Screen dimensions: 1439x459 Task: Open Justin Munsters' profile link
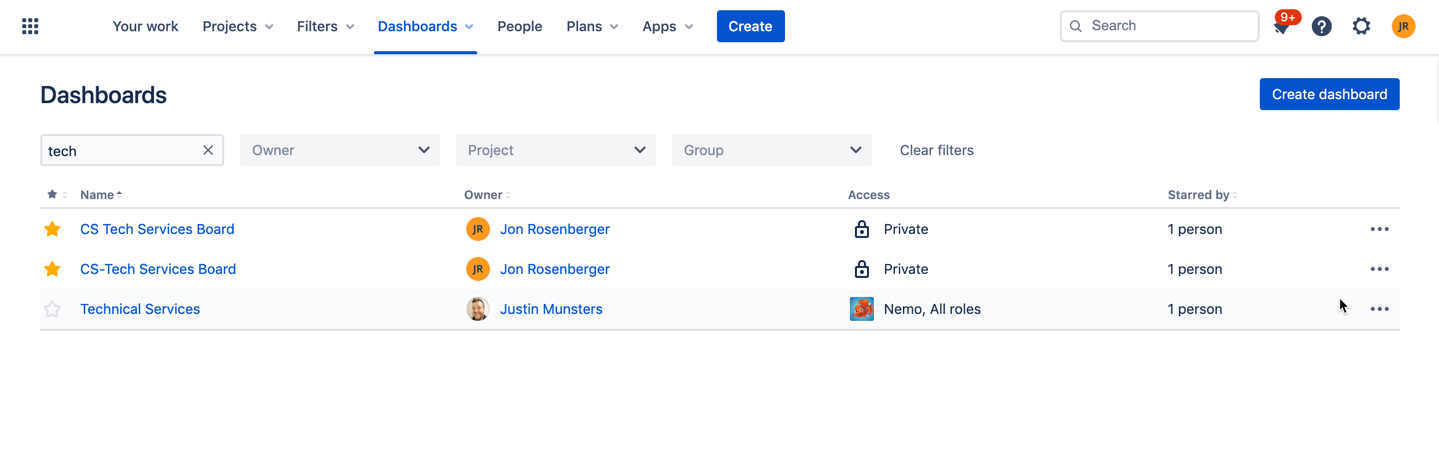pos(551,309)
